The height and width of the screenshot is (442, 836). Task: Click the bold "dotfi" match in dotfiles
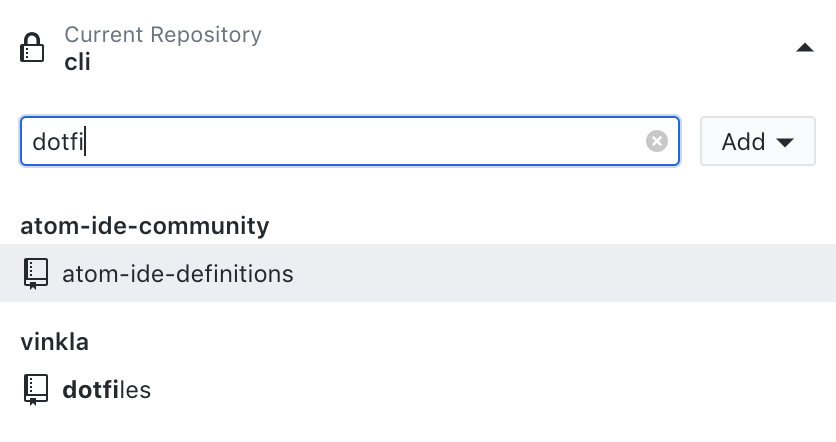[x=86, y=389]
